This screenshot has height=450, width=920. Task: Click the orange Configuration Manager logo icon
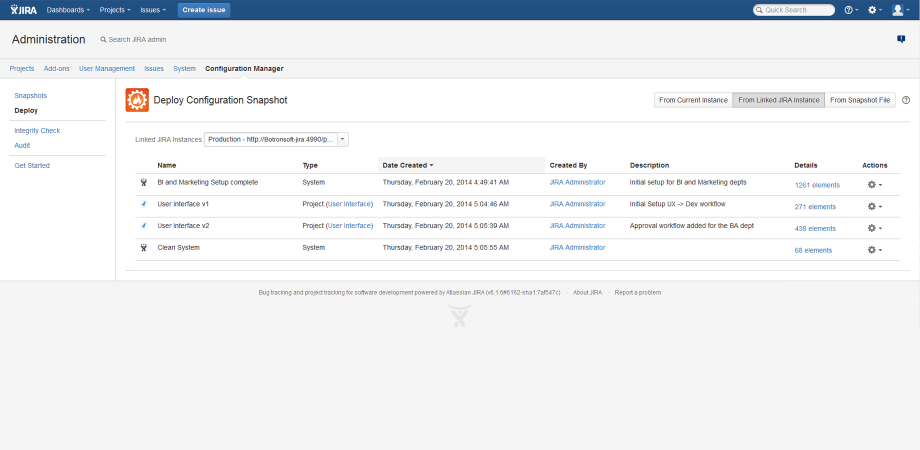pos(137,100)
